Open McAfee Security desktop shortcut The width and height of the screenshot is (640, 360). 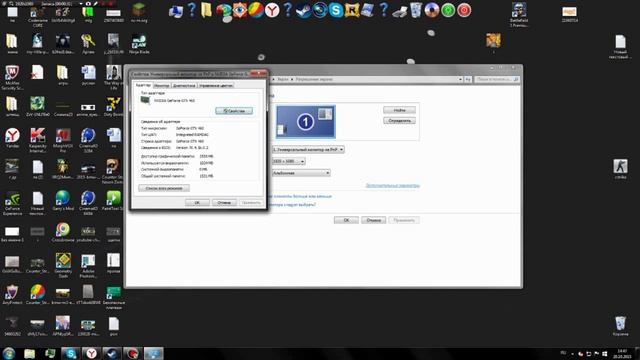coord(12,77)
